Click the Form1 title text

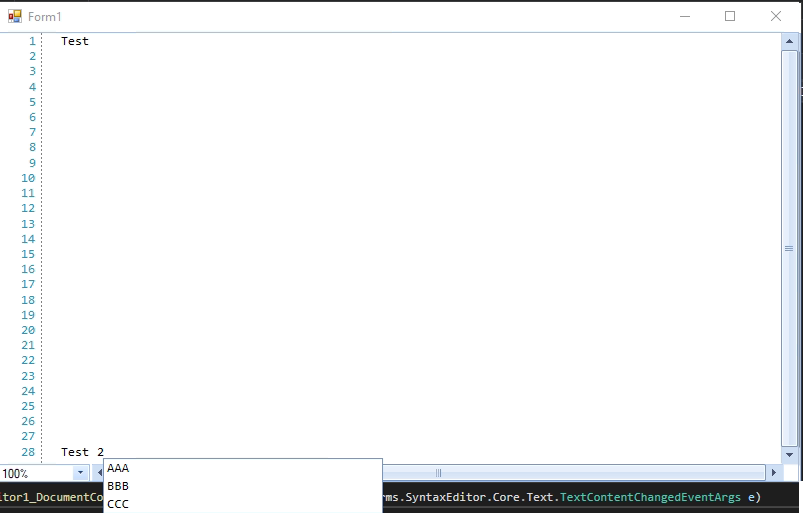45,17
